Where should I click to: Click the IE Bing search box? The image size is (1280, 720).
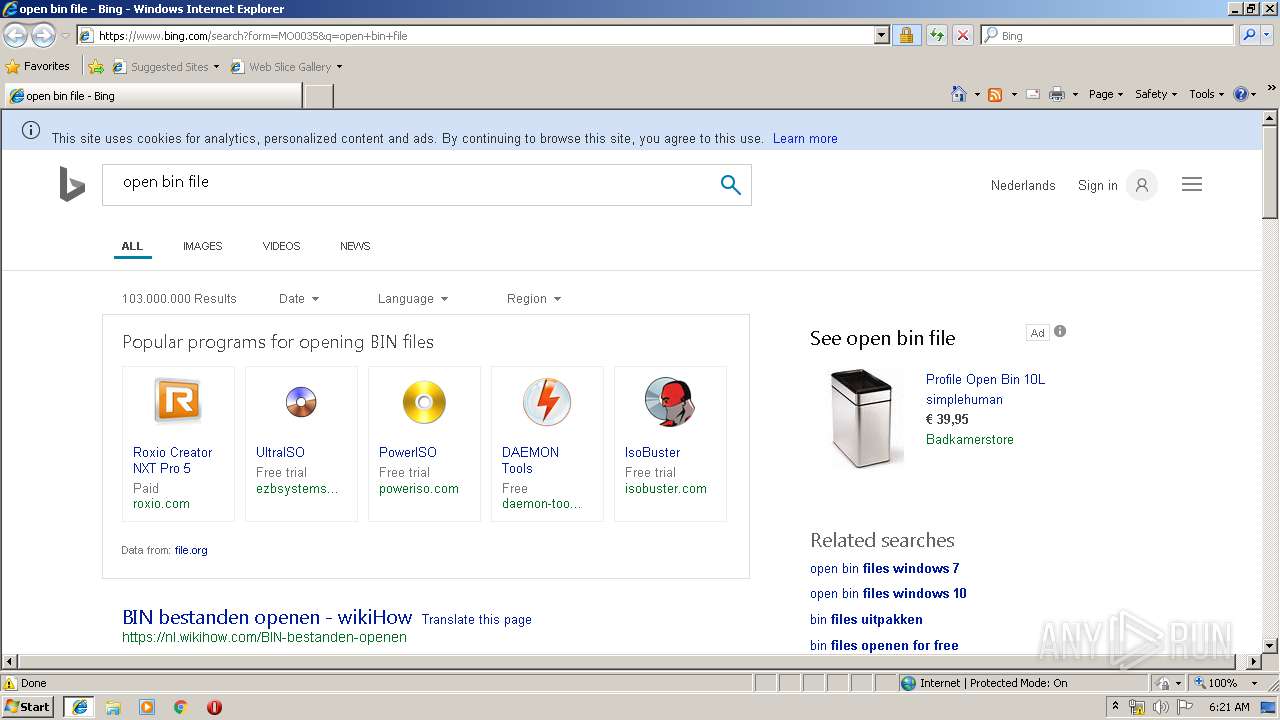(1108, 35)
